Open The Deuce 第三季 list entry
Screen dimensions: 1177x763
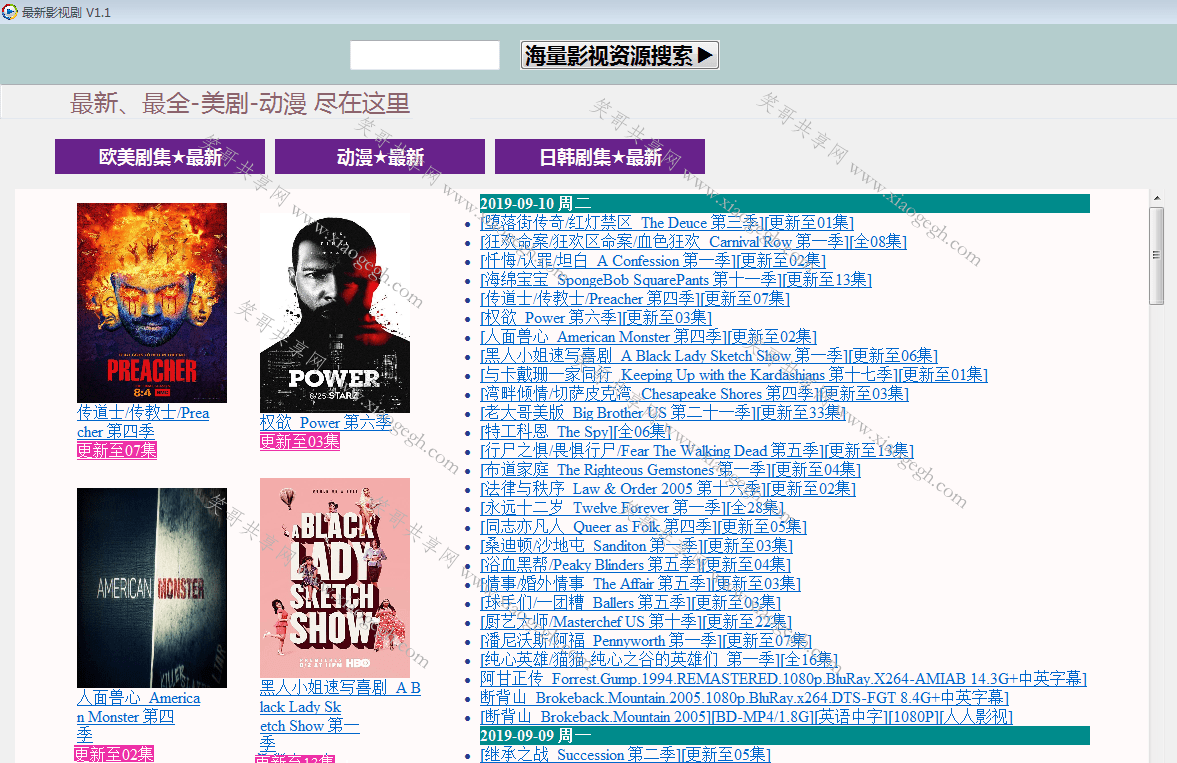(x=667, y=223)
